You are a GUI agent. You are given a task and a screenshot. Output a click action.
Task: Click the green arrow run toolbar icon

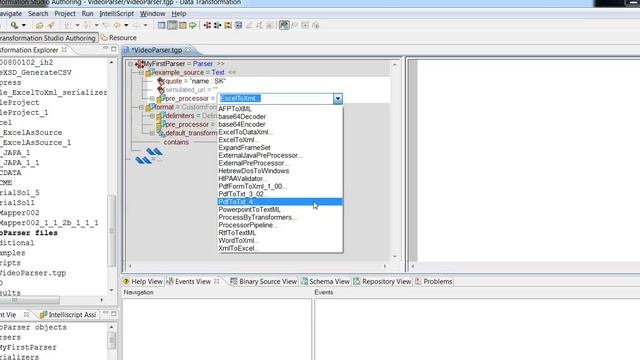point(193,25)
